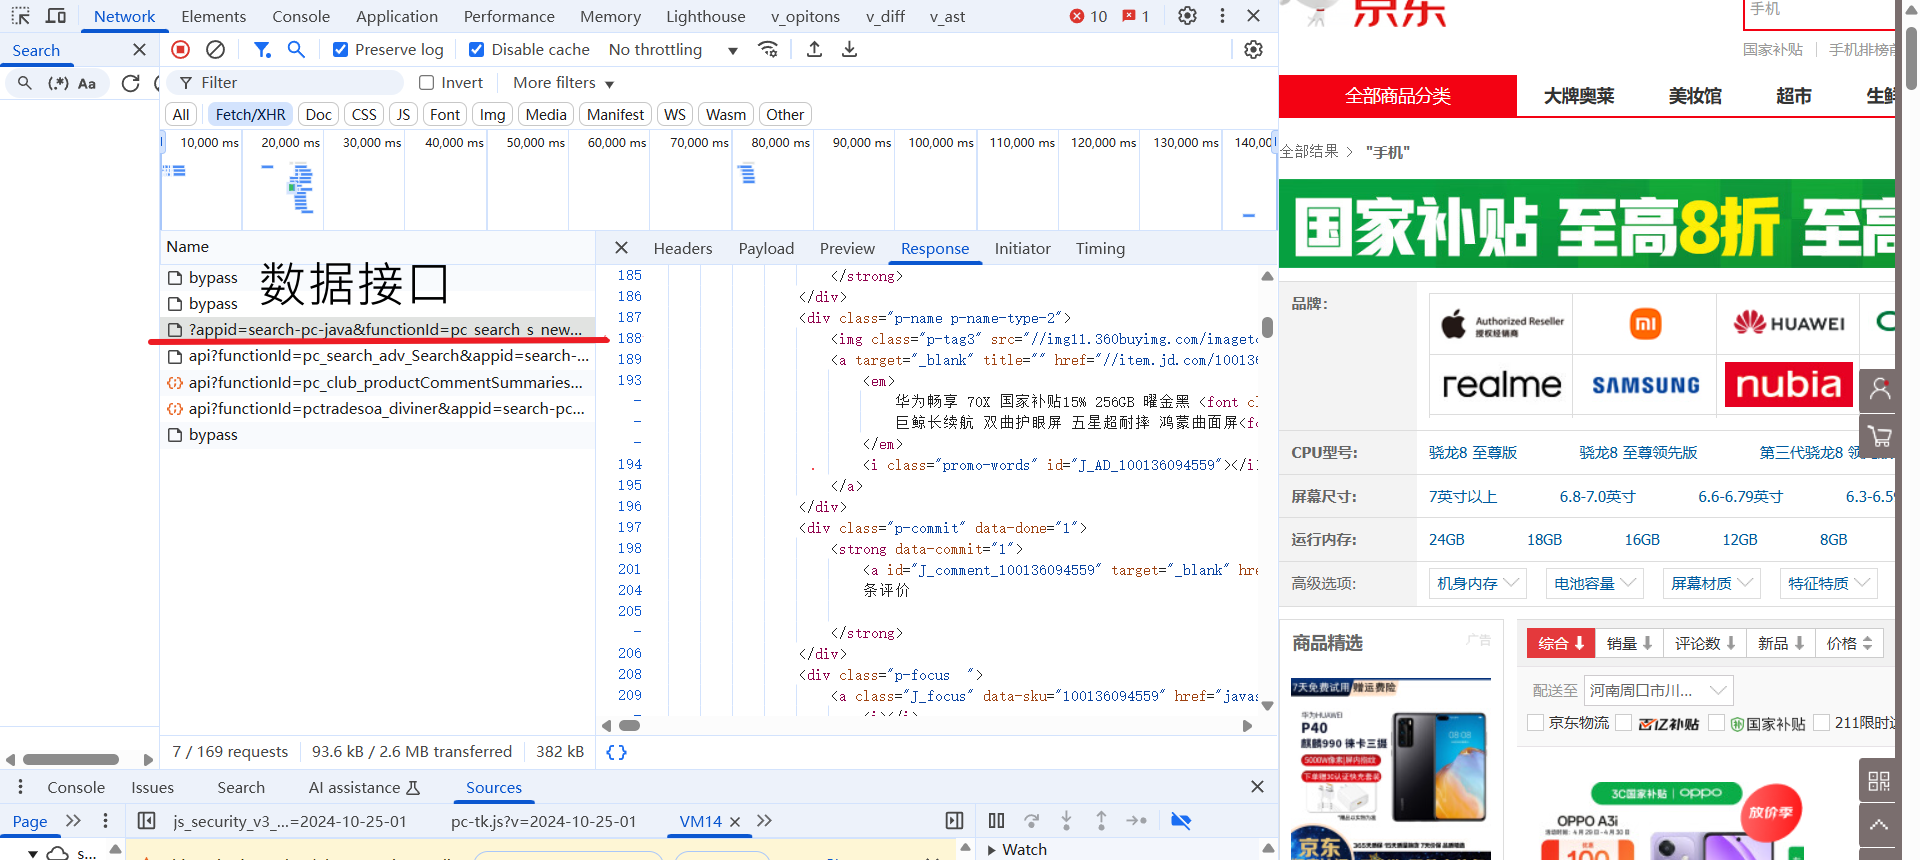1920x860 pixels.
Task: Activate the inspect element picker icon
Action: point(20,16)
